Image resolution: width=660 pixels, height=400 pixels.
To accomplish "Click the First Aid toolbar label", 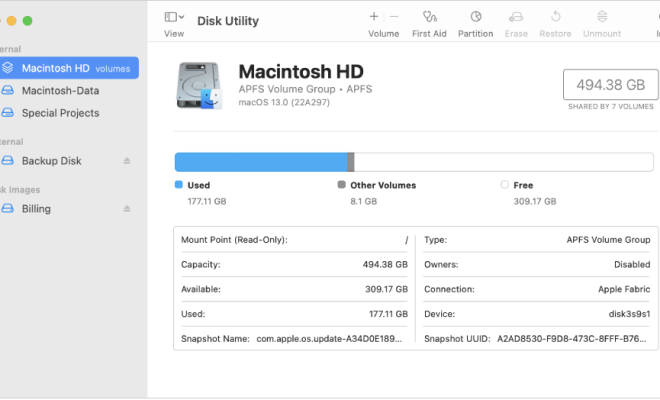I will point(429,34).
